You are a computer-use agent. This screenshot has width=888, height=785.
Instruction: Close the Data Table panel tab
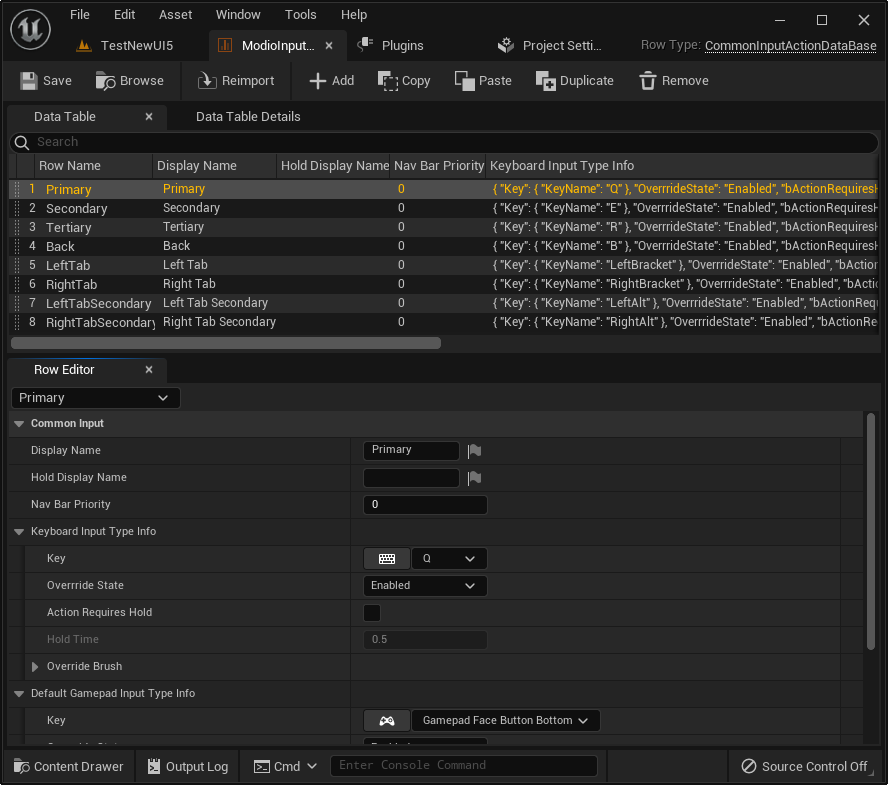(149, 117)
